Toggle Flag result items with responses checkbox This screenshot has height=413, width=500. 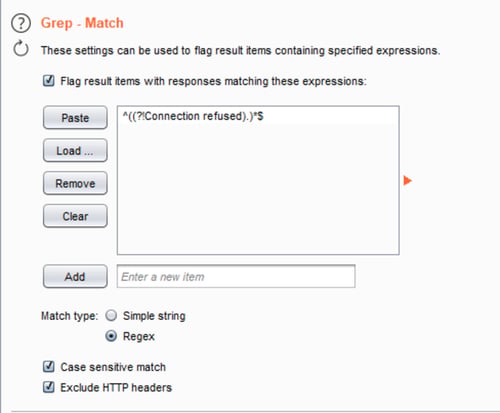pos(49,81)
